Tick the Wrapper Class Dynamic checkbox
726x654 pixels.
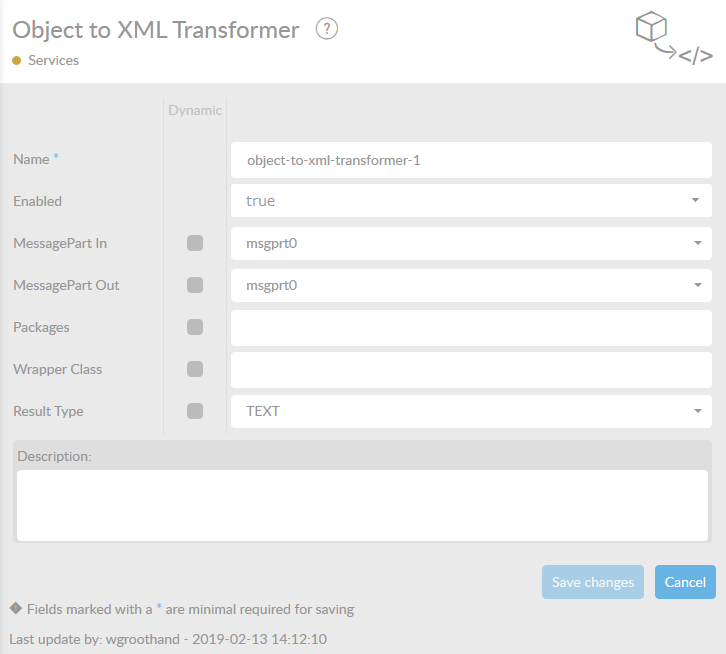[x=195, y=369]
